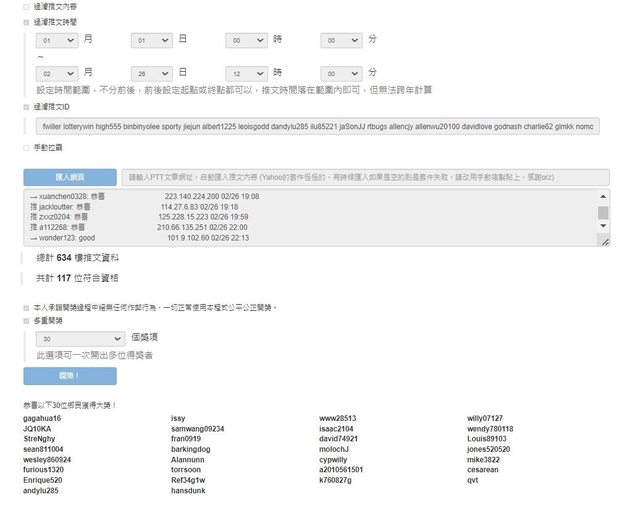This screenshot has width=640, height=505.
Task: Click the PTT article URL input field
Action: point(364,176)
